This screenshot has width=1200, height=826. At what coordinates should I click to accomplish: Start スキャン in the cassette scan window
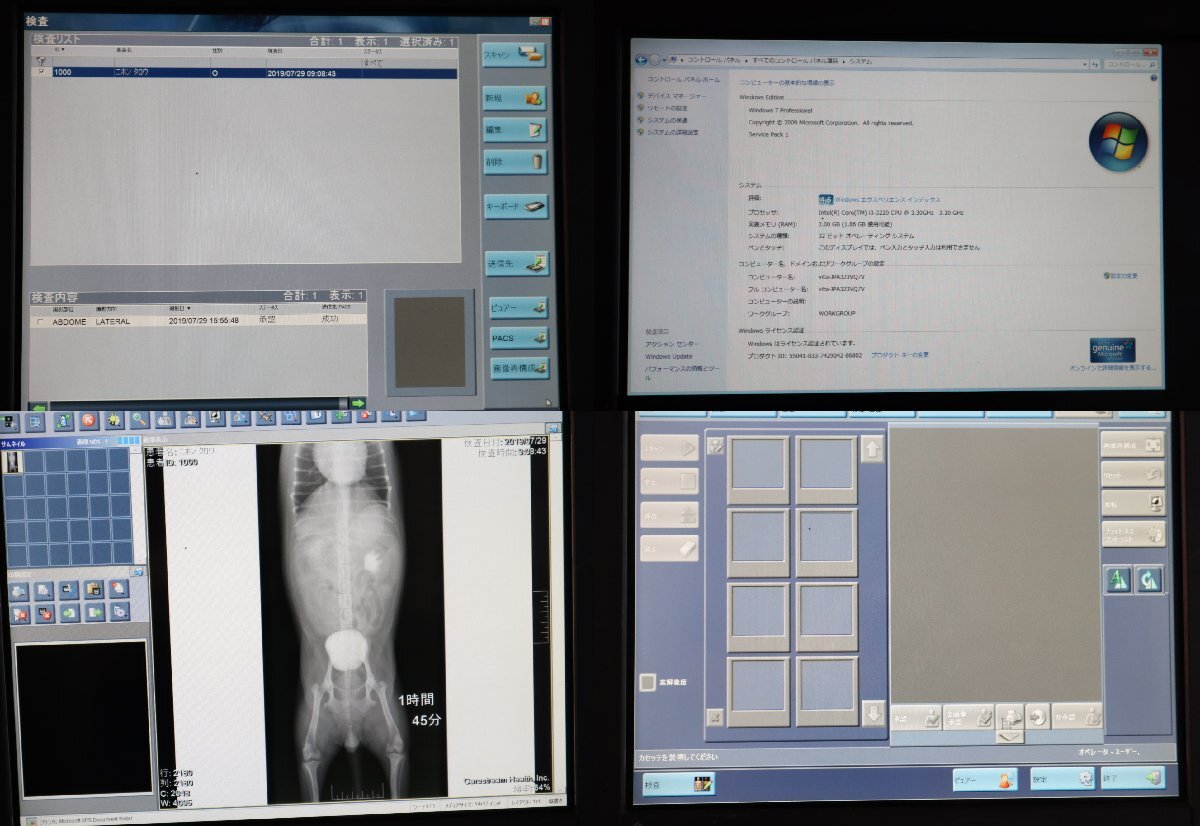669,448
